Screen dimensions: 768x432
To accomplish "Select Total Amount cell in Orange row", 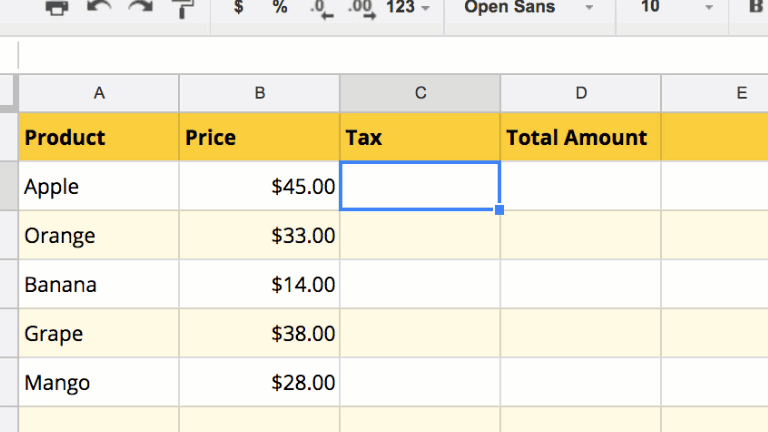I will pos(581,235).
